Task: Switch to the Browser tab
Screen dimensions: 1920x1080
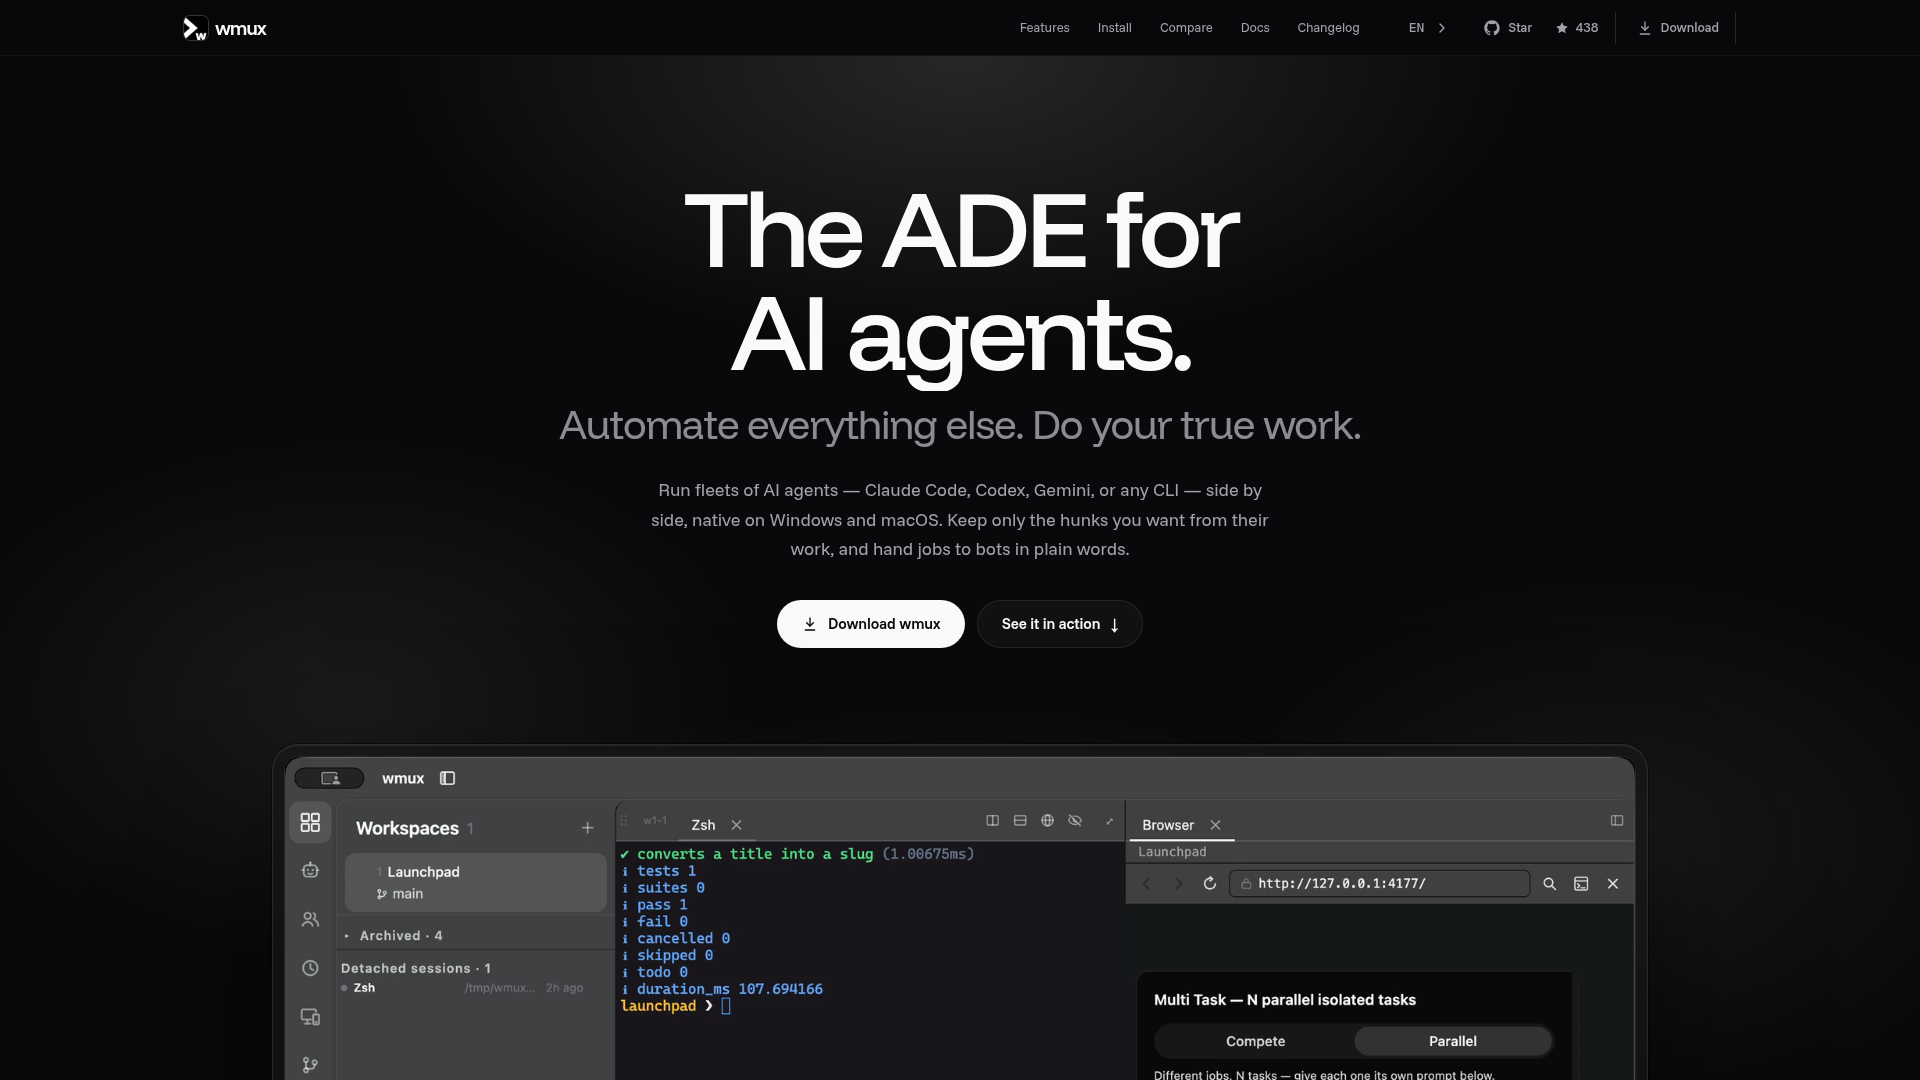Action: coord(1168,825)
